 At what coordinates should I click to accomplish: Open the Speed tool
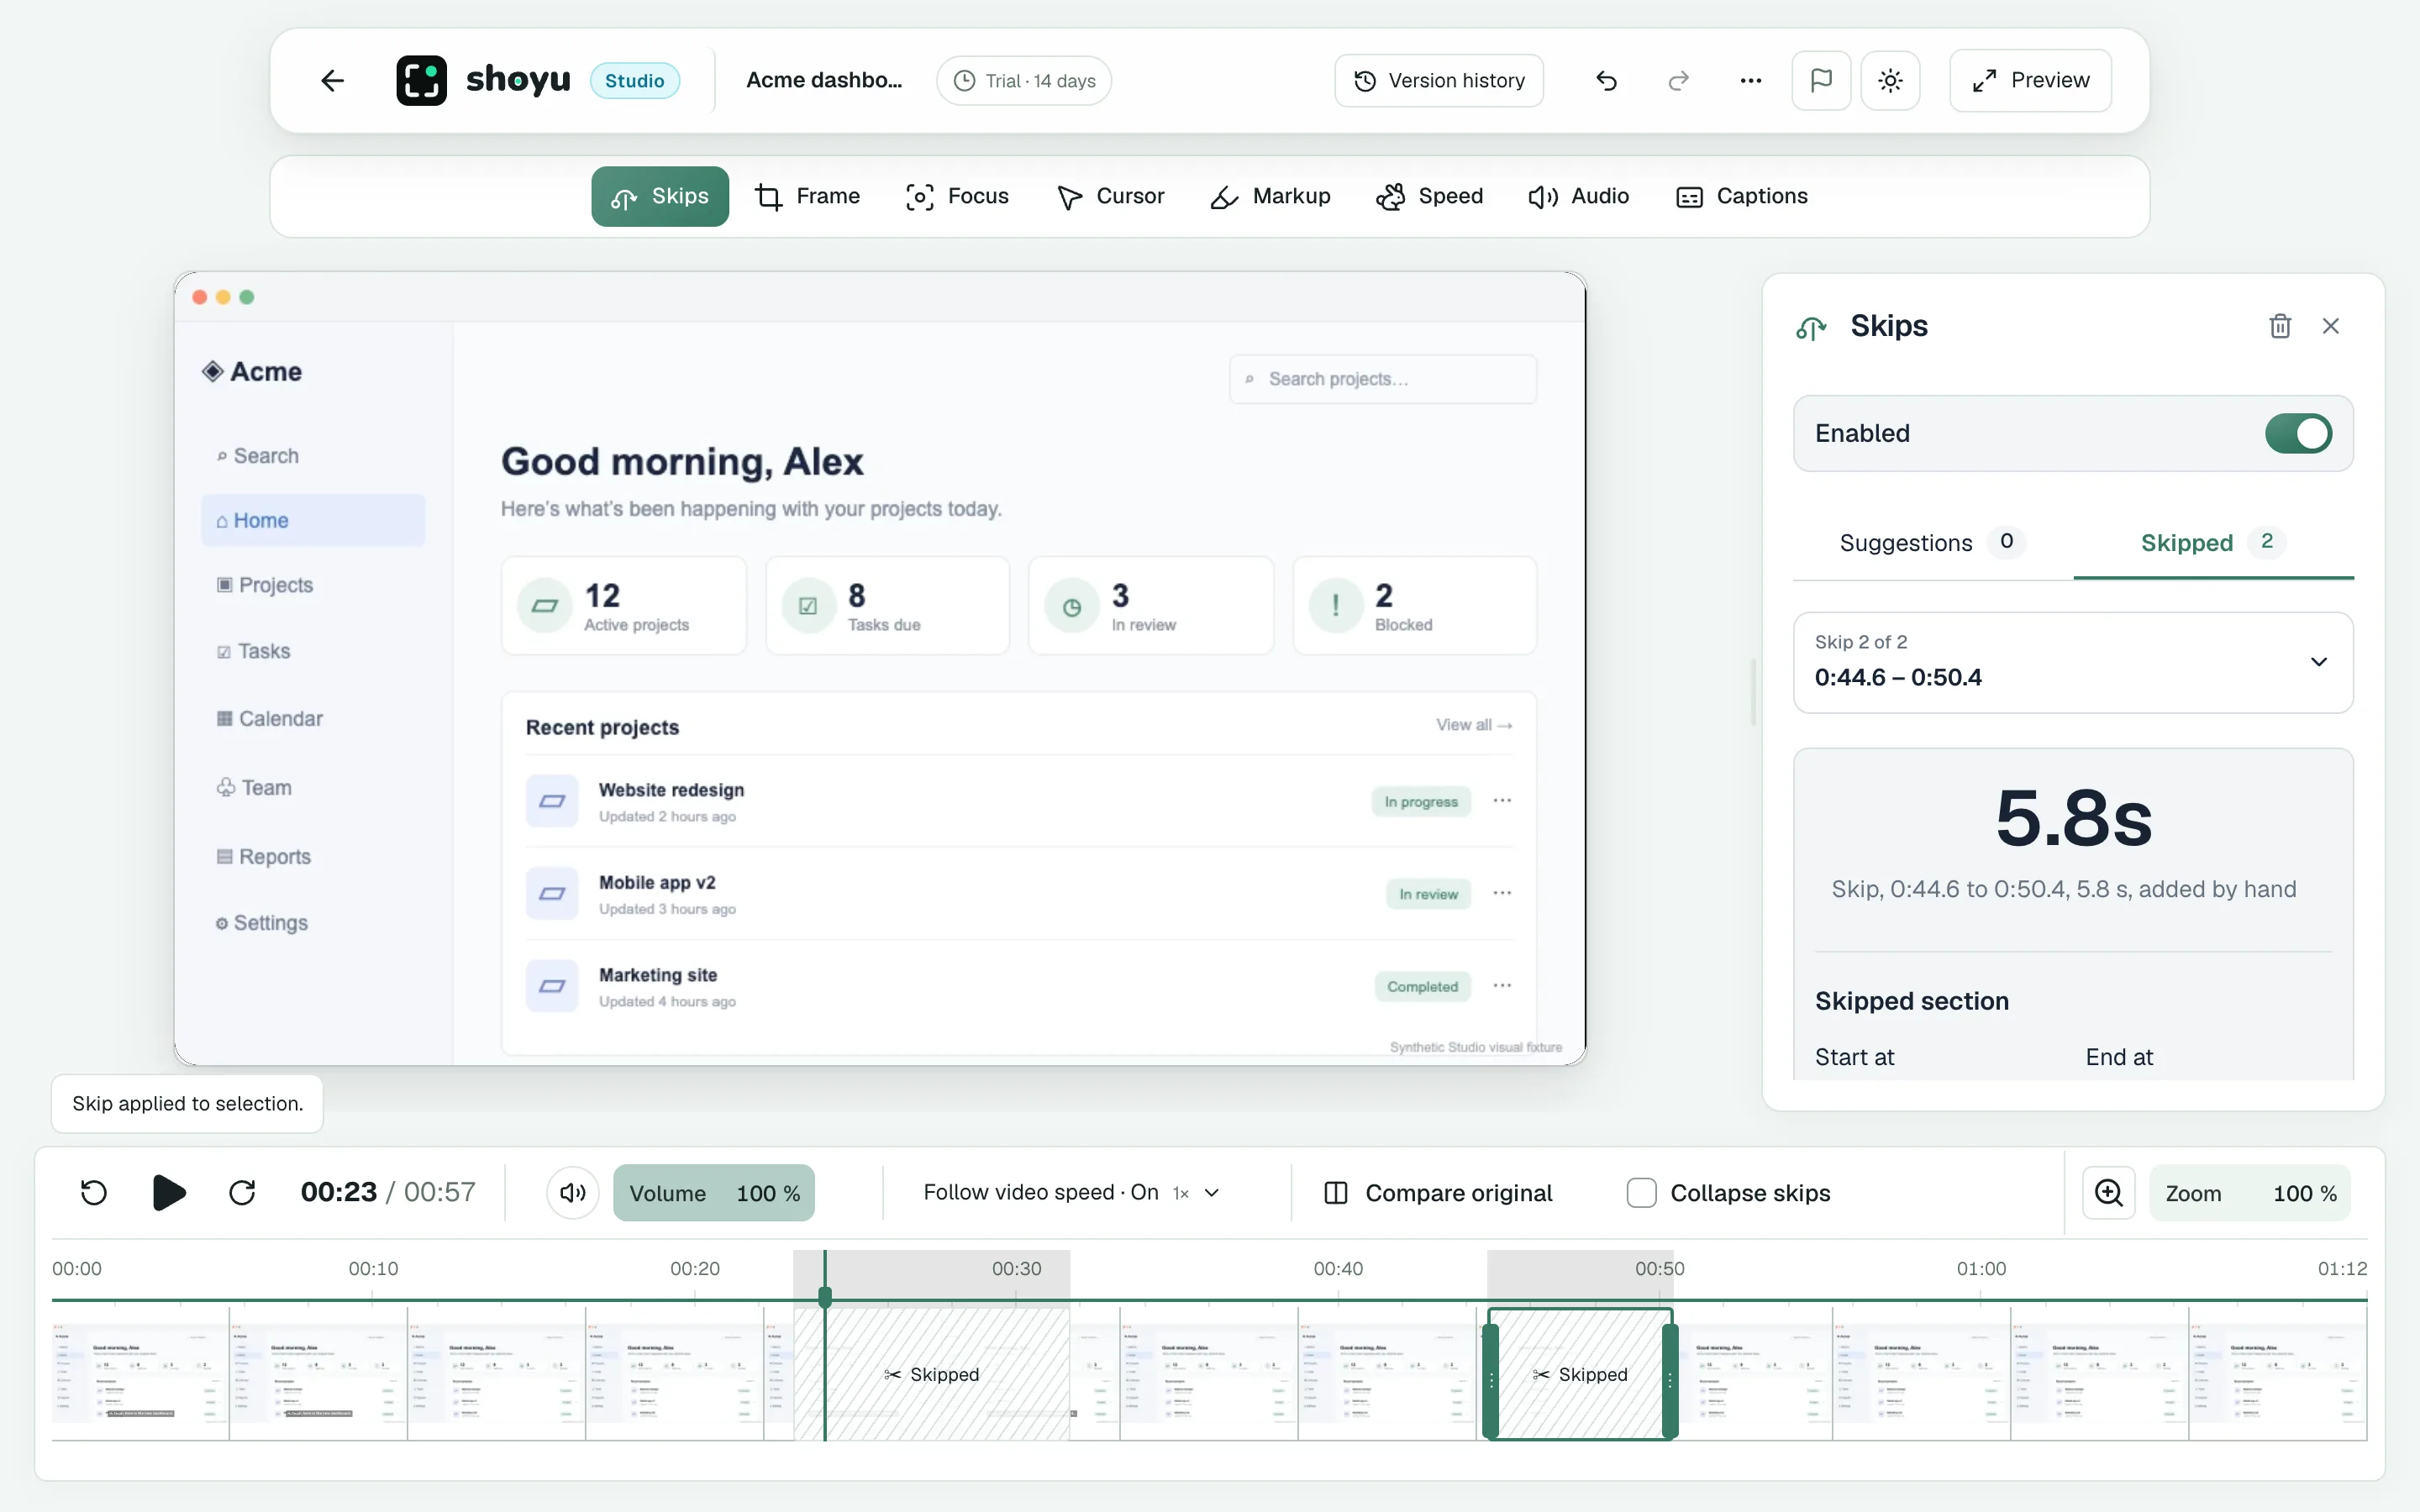[x=1429, y=196]
